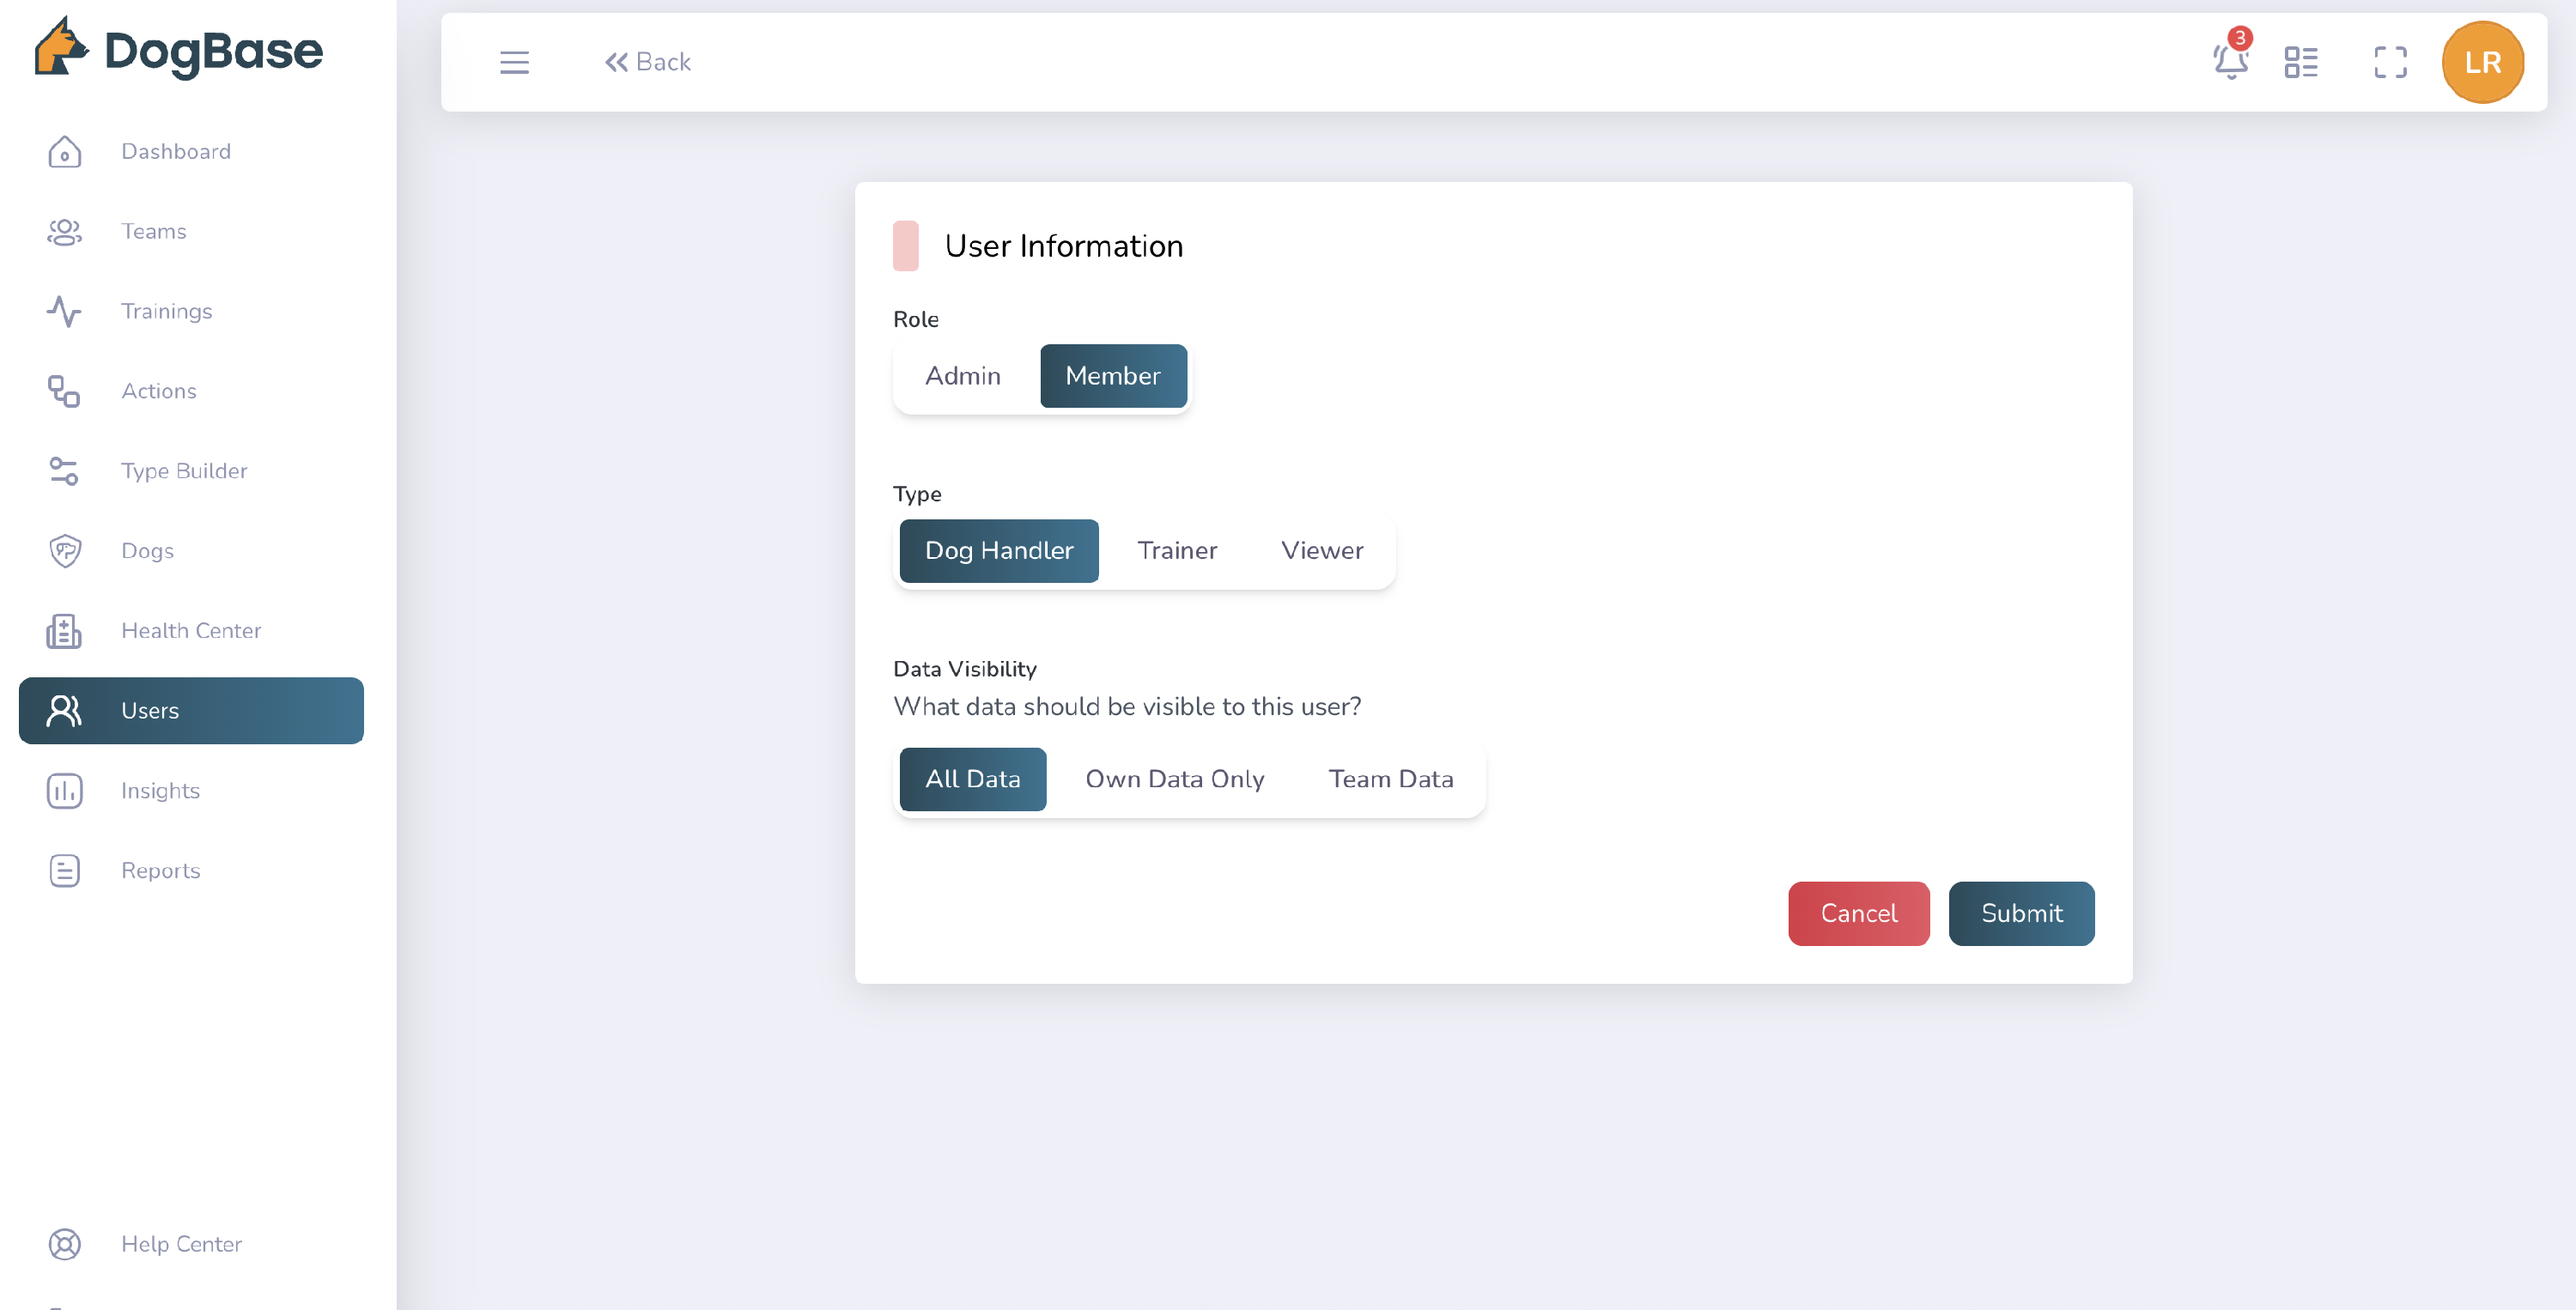Toggle the hamburger sidebar menu icon
This screenshot has width=2576, height=1310.
point(514,62)
